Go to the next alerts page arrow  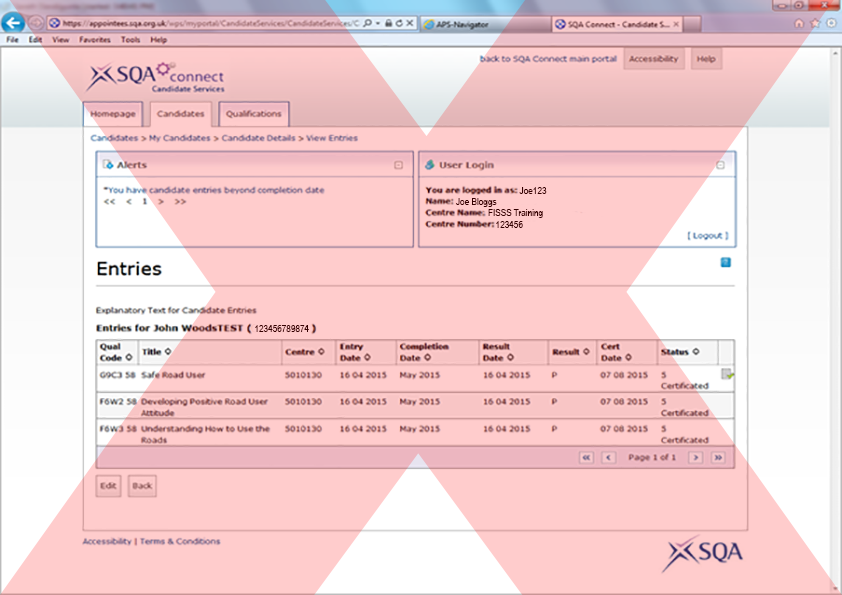(161, 201)
